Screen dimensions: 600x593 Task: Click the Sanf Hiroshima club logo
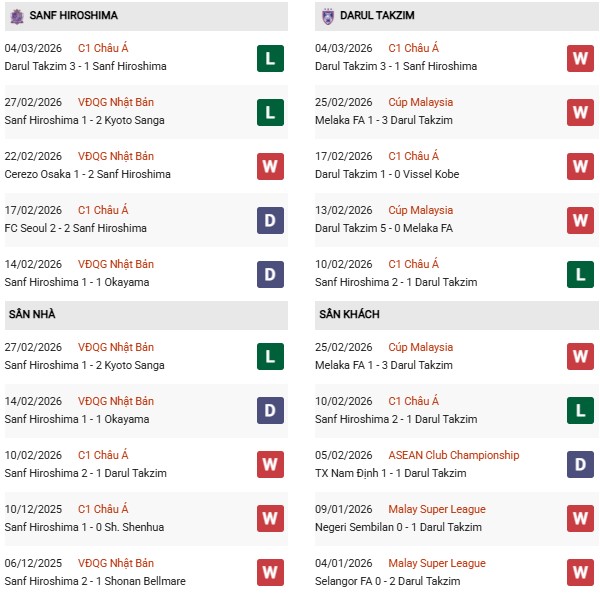(15, 16)
